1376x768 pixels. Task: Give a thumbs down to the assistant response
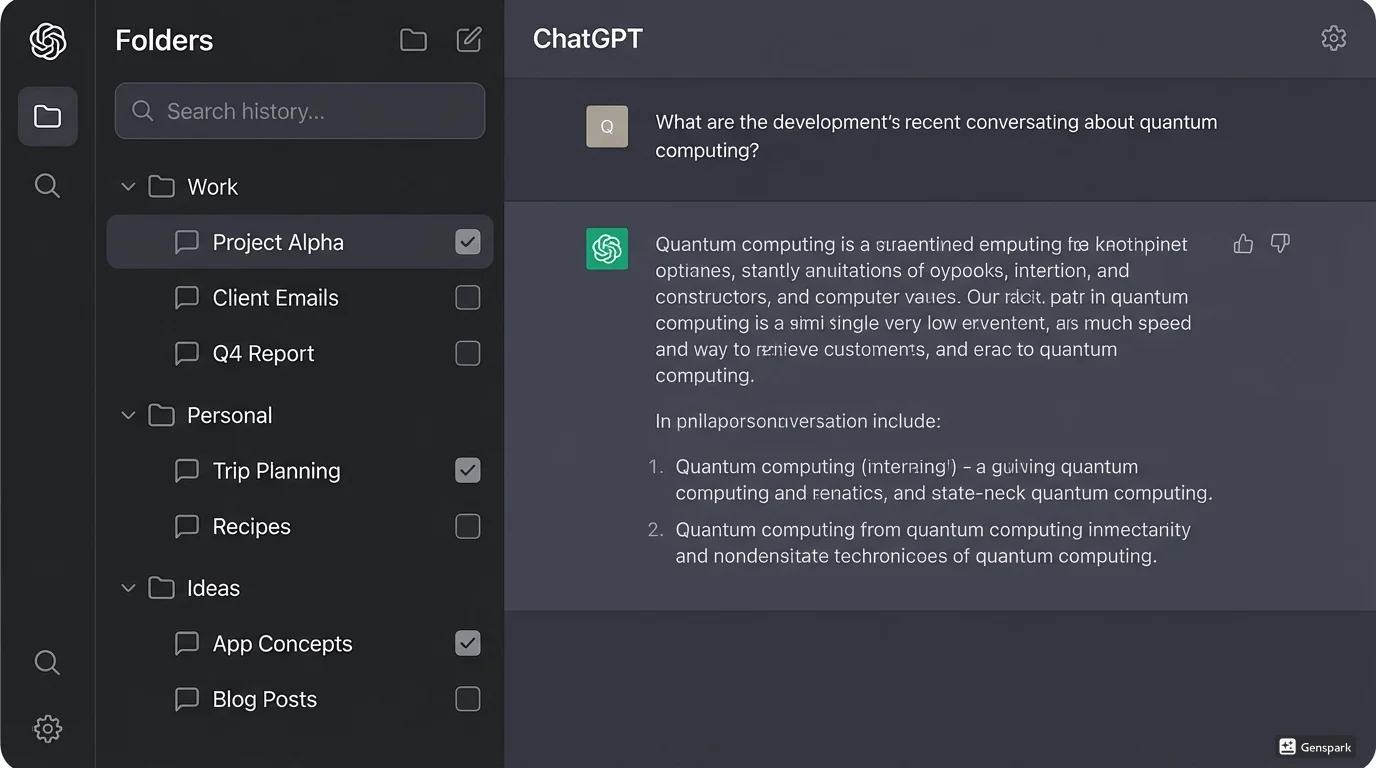point(1281,243)
